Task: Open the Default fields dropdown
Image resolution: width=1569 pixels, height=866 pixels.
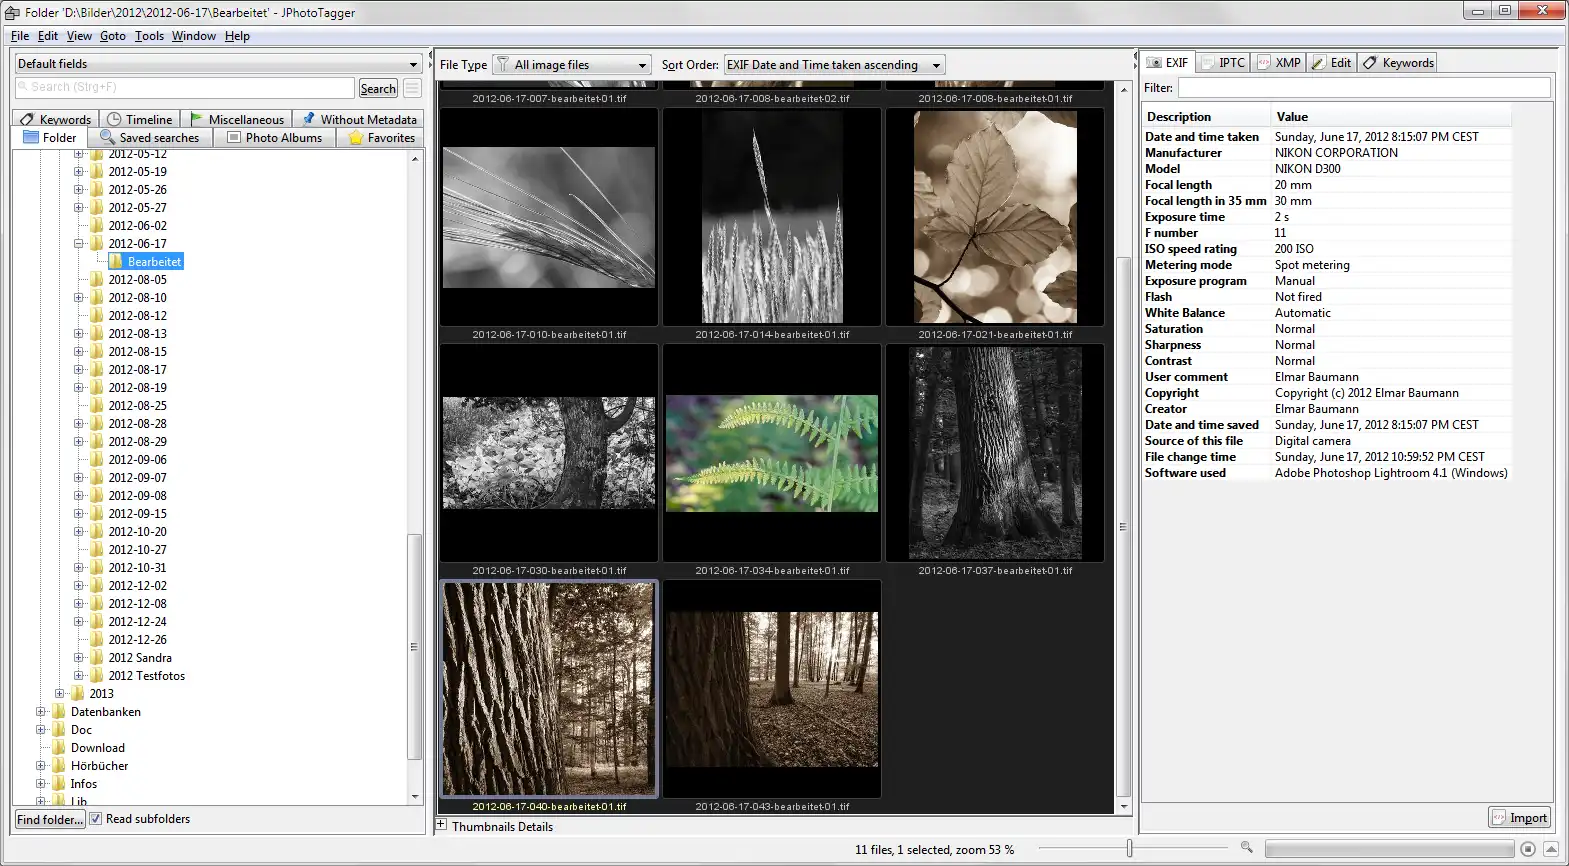Action: click(217, 64)
